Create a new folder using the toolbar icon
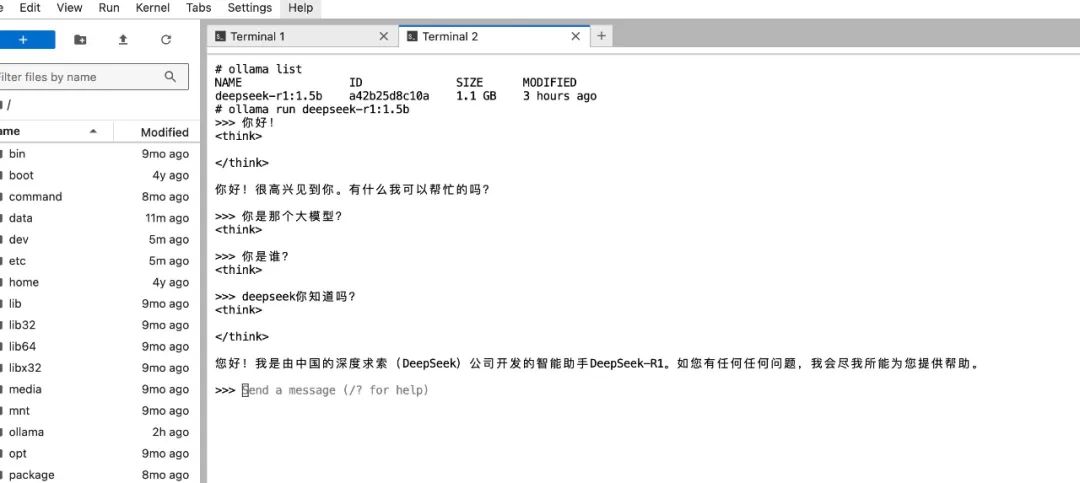Screen dimensions: 1080x483 pyautogui.click(x=80, y=40)
